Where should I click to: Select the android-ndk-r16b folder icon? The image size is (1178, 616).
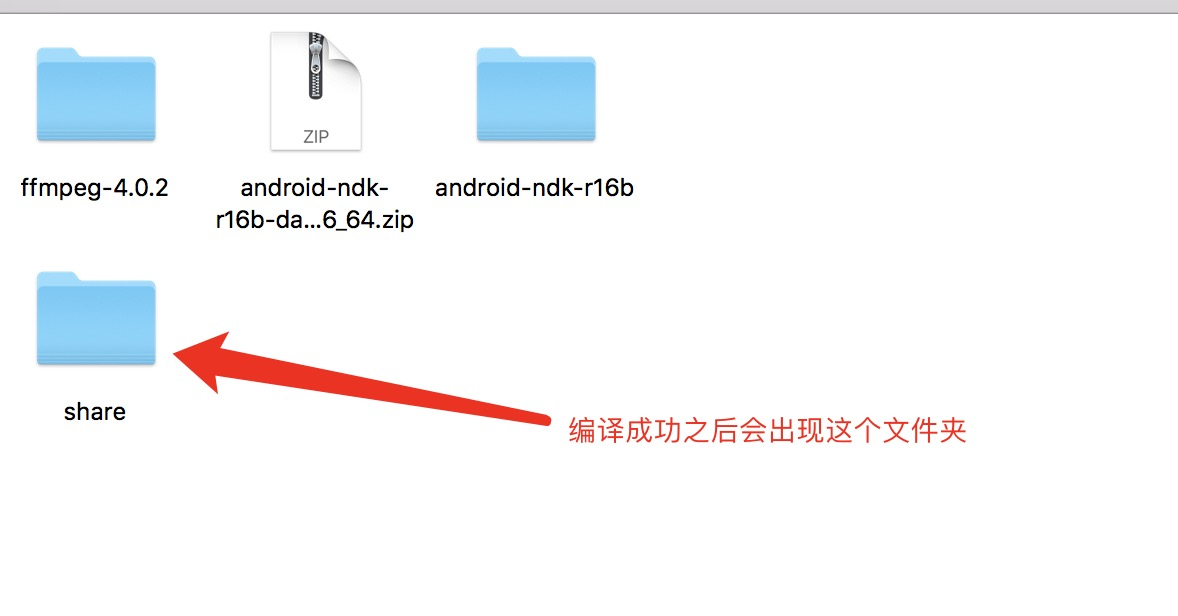[x=536, y=95]
